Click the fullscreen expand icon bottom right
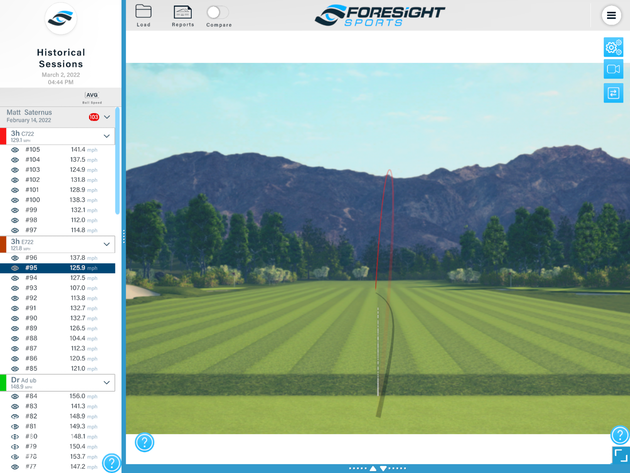630x473 pixels. (x=619, y=456)
